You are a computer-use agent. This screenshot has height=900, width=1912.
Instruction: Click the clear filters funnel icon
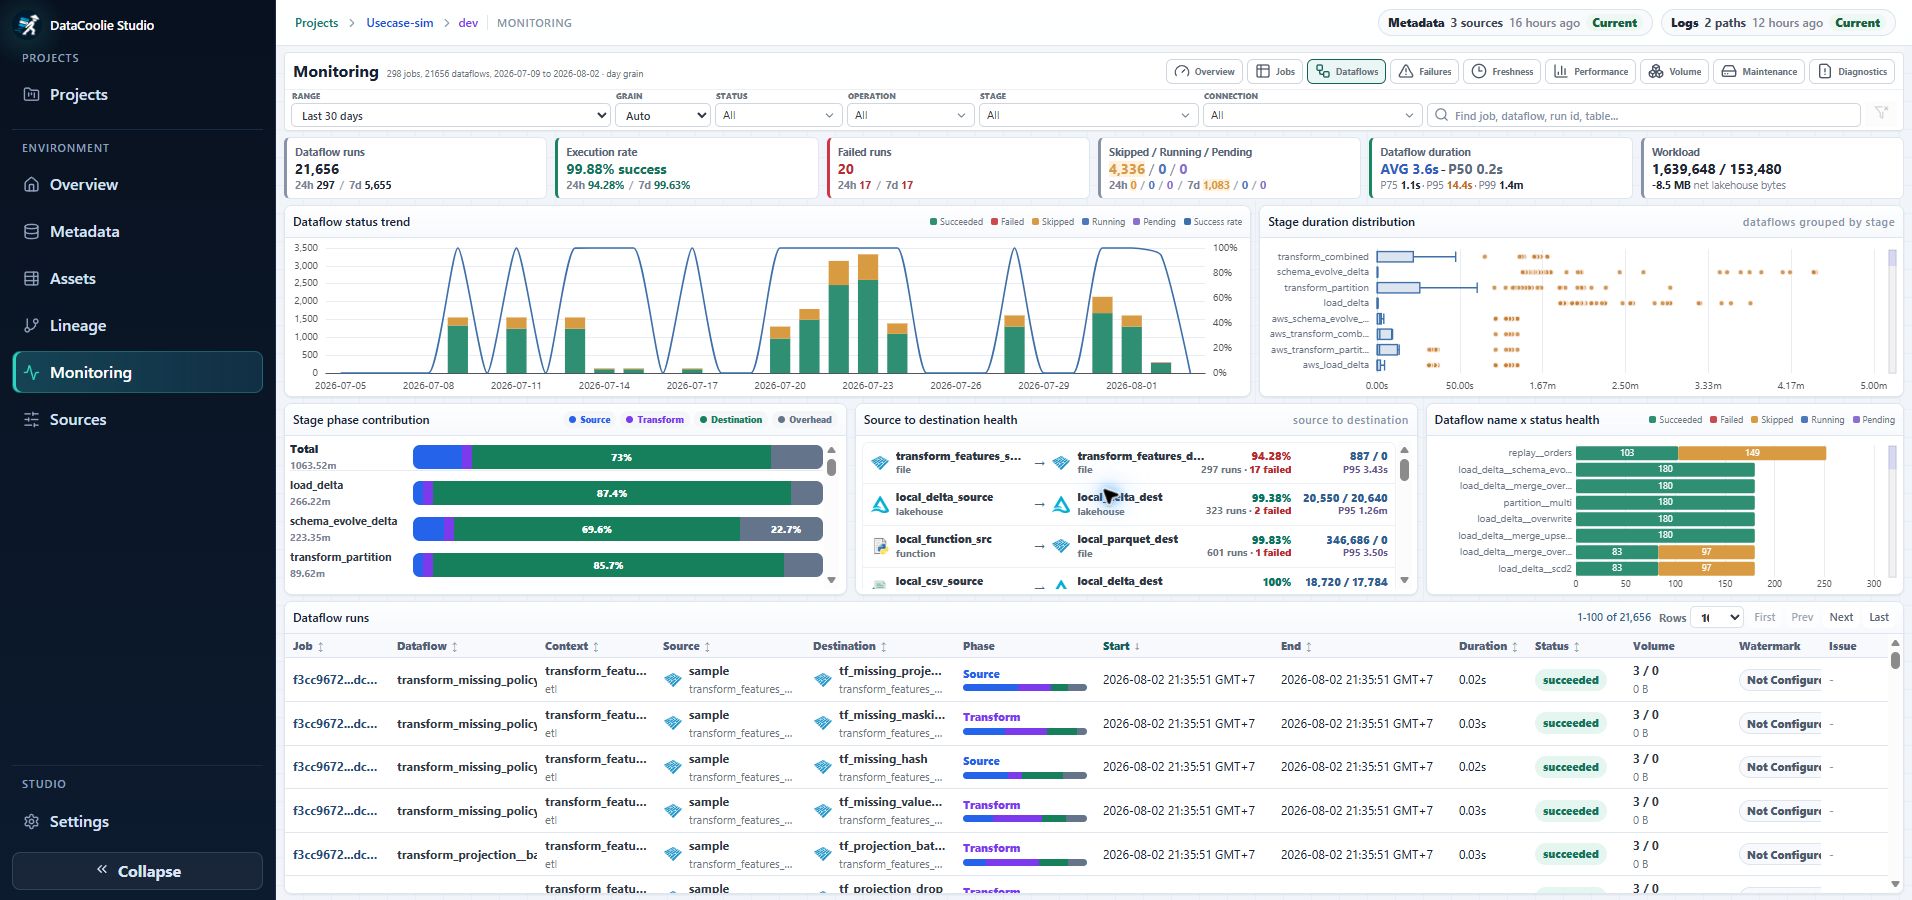coord(1881,113)
